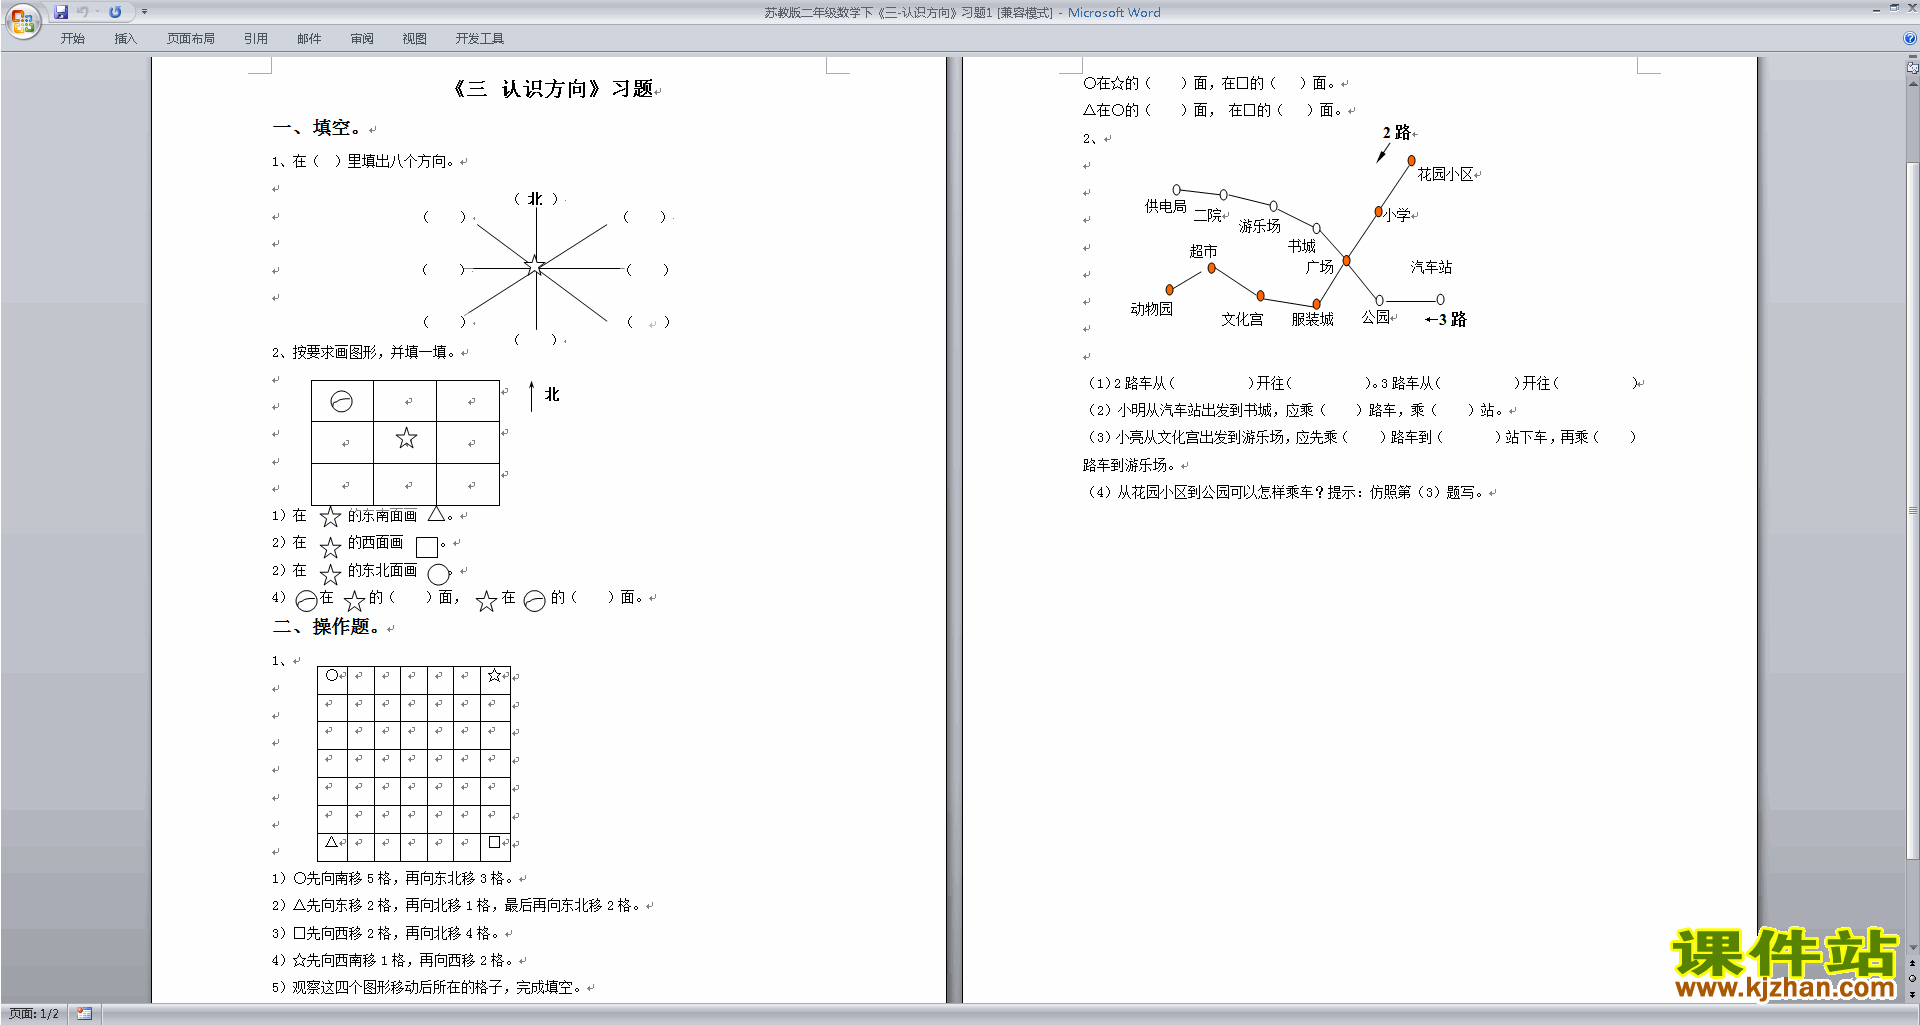Image resolution: width=1920 pixels, height=1025 pixels.
Task: Open the 页面布局 ribbon tab
Action: point(191,39)
